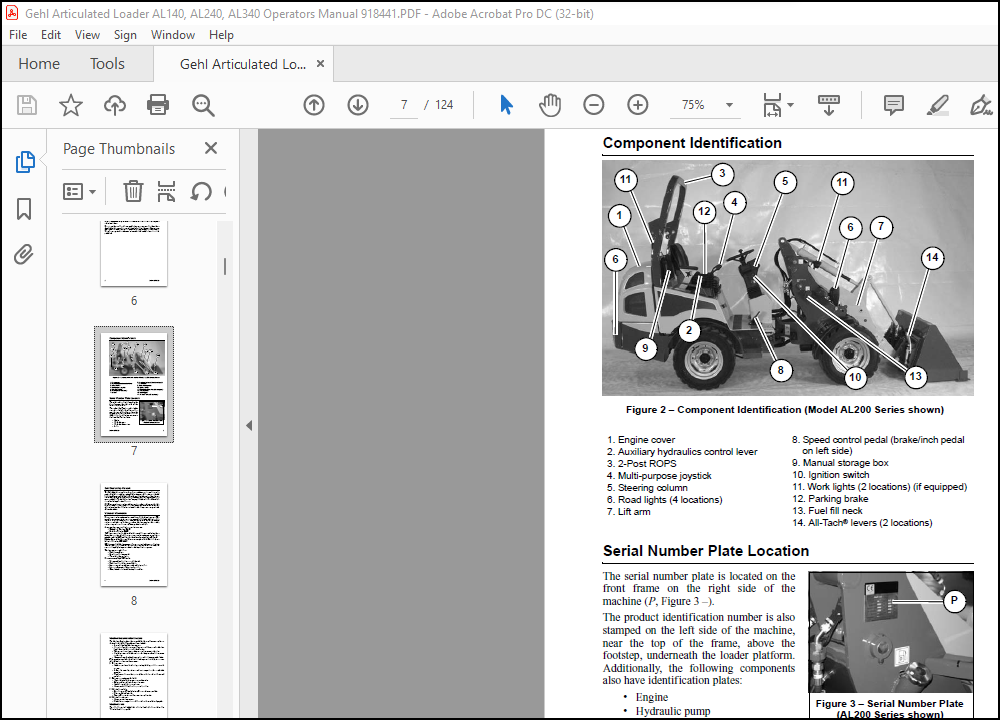Screen dimensions: 1000x720
Task: Click list item '9. Manual storage box'
Action: 841,463
